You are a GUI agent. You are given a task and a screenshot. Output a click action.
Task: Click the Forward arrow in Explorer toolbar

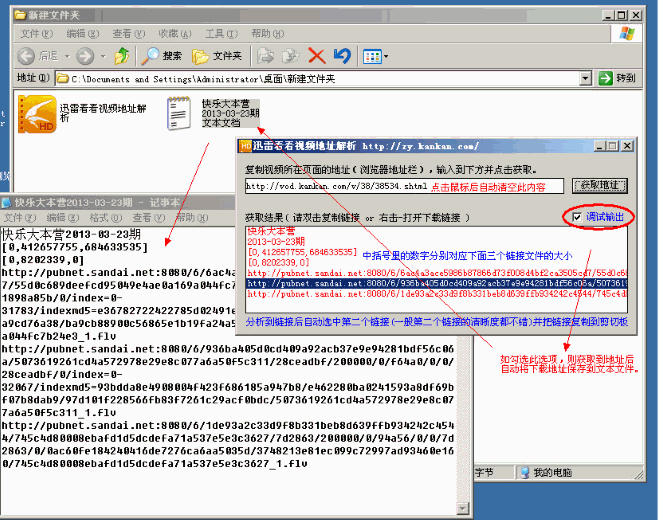82,56
